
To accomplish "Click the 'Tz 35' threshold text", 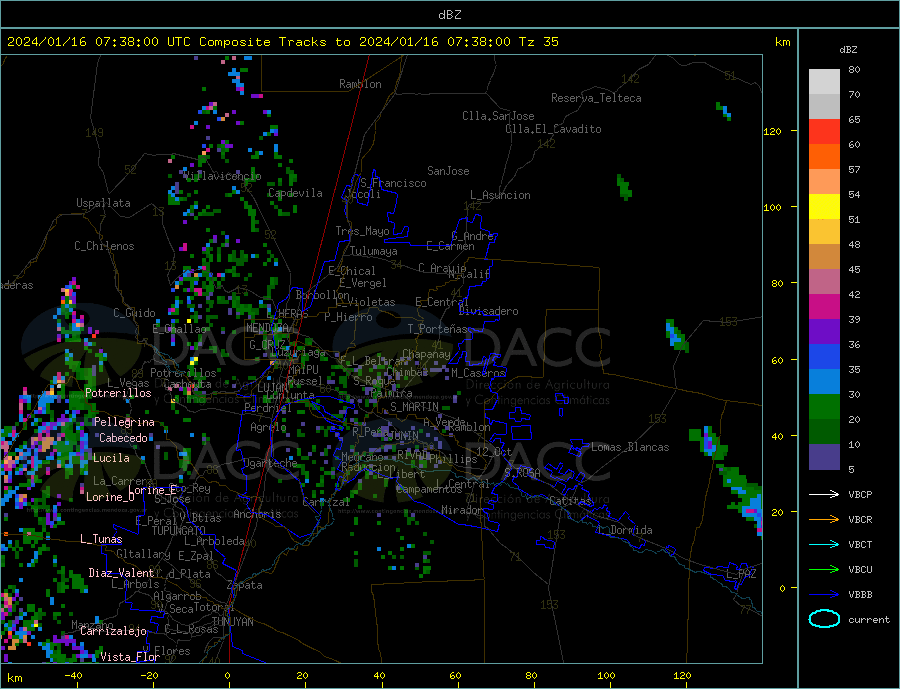I will 538,42.
